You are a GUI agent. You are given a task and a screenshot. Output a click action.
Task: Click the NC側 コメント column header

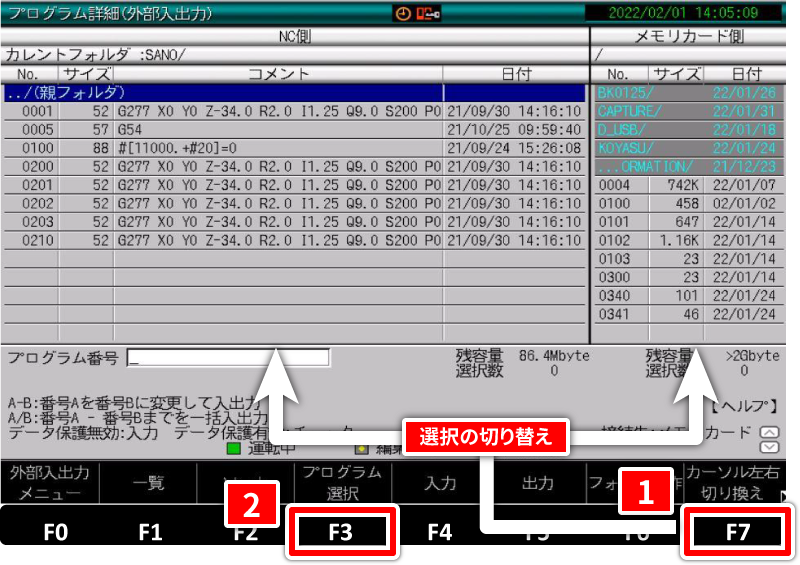[278, 75]
